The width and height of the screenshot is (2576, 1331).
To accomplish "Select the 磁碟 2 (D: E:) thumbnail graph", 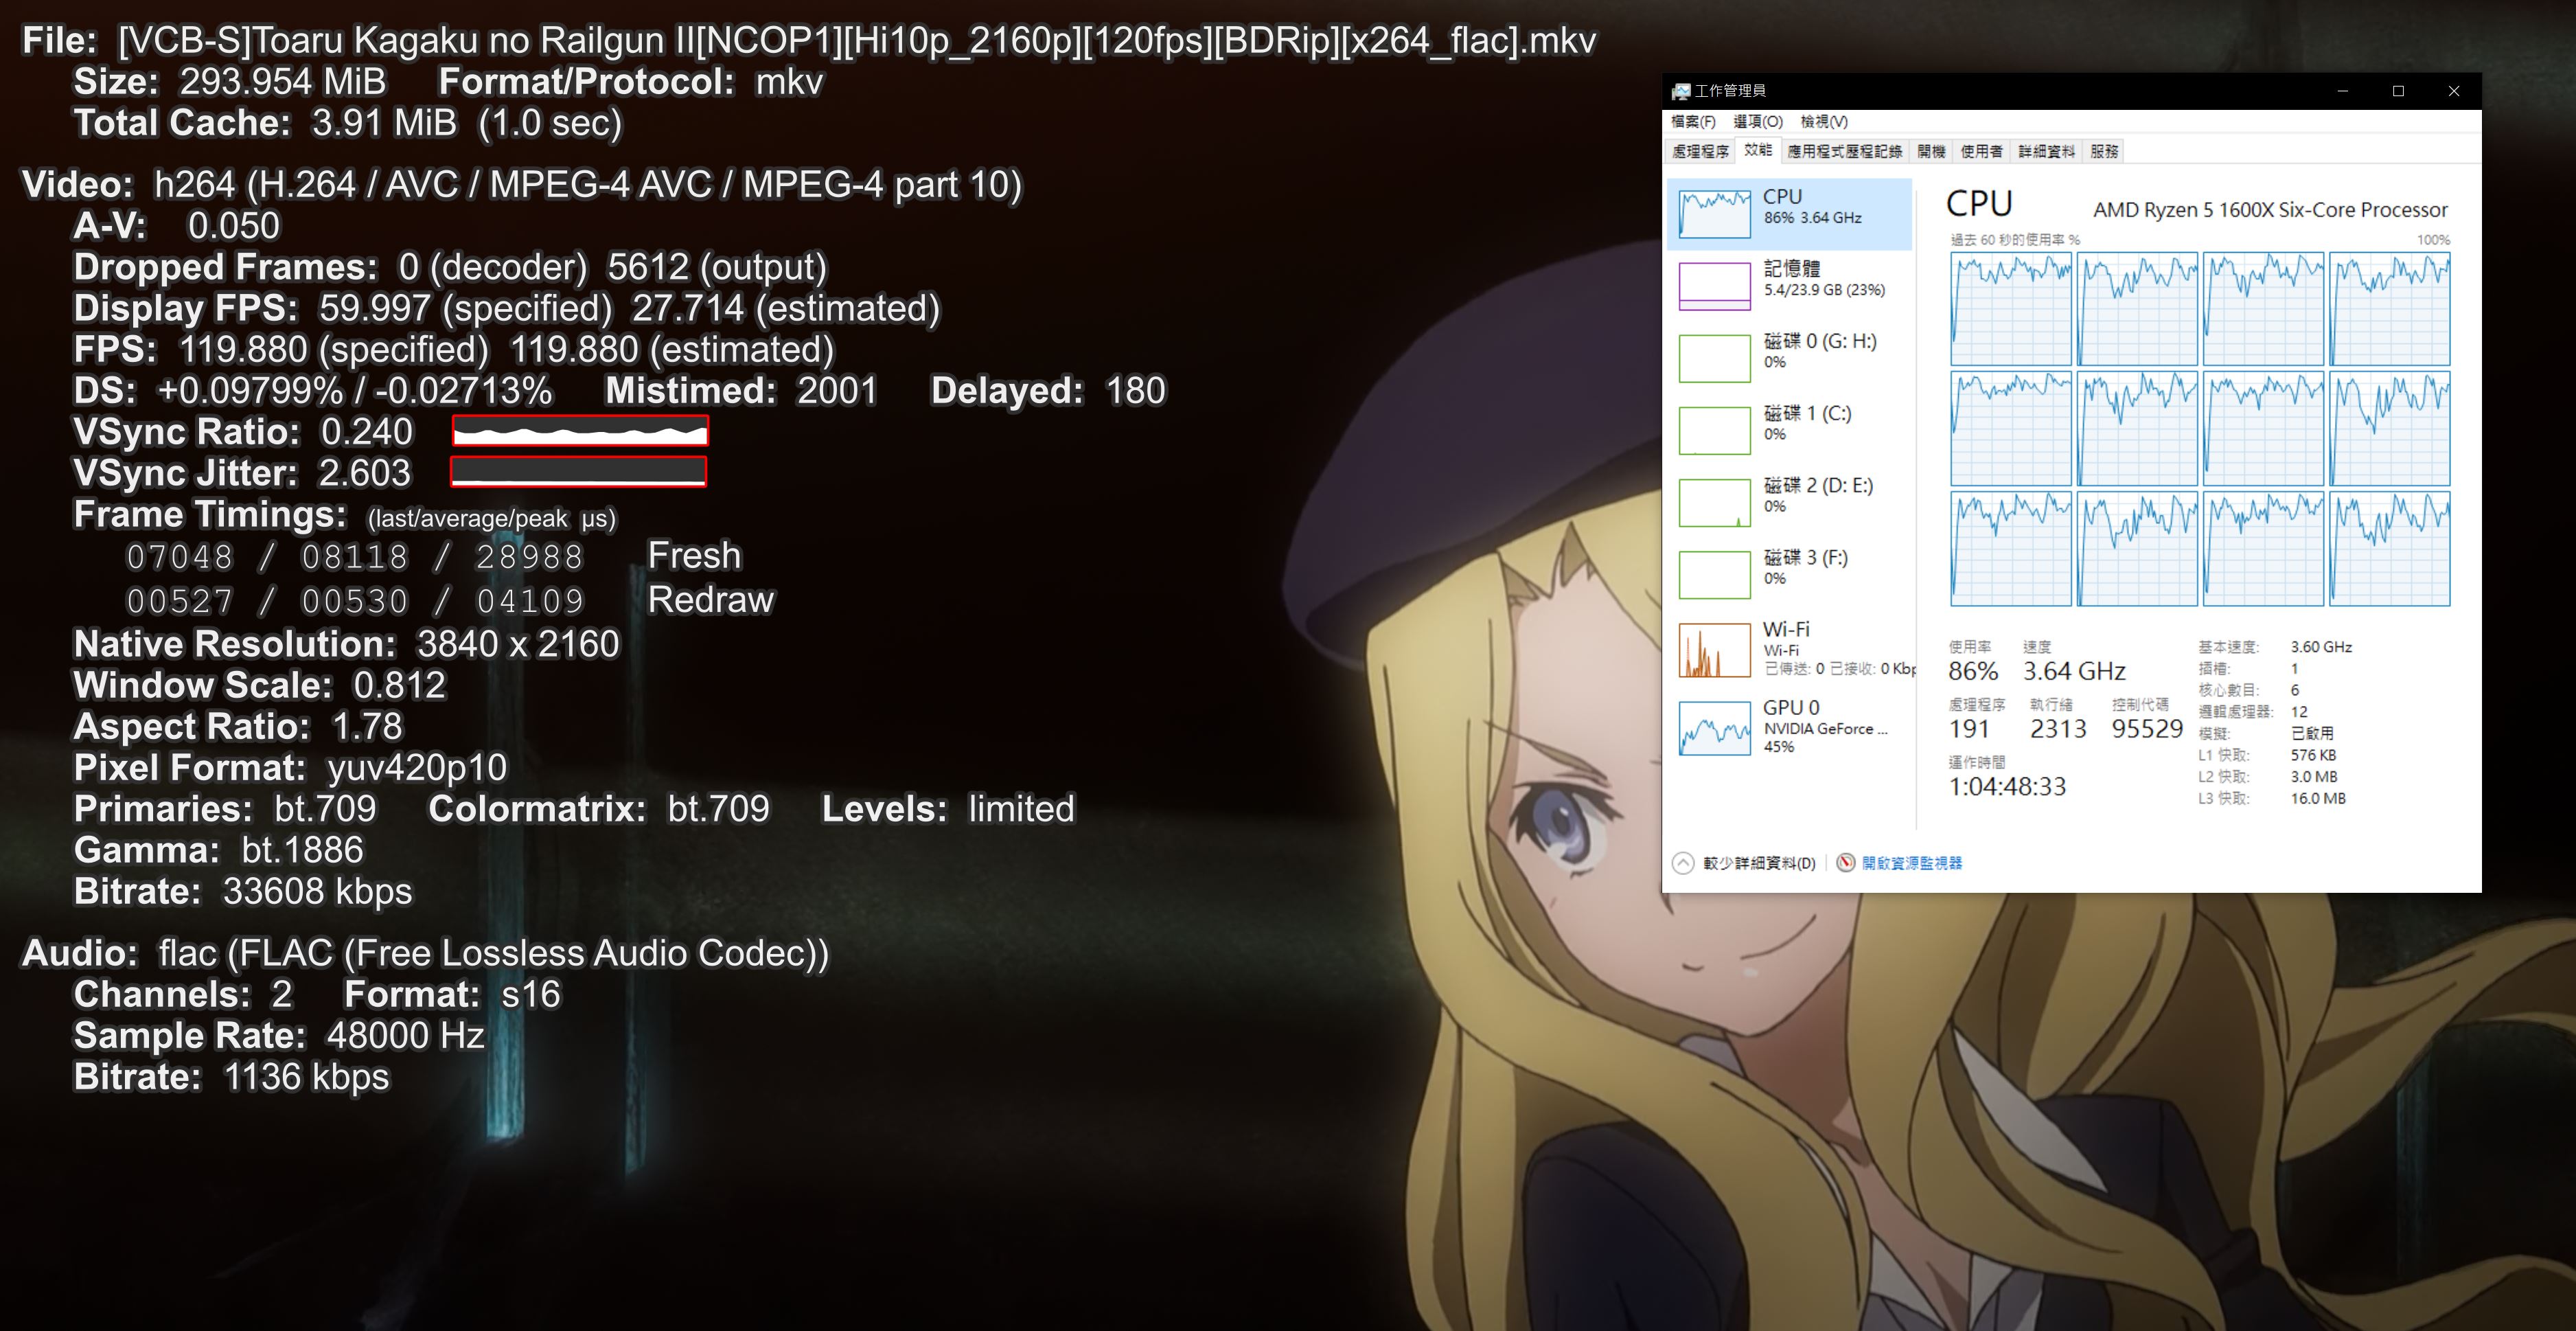I will click(1714, 502).
